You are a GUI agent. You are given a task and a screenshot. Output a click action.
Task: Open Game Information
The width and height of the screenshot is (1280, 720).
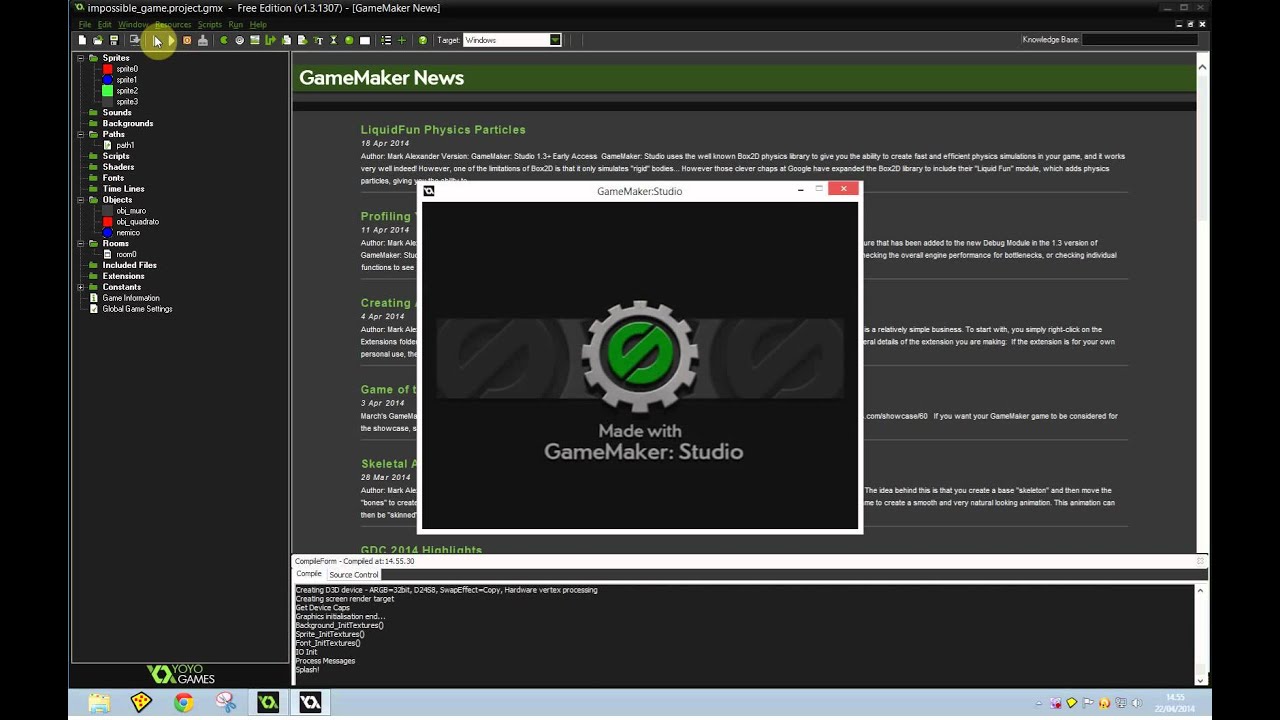point(131,298)
